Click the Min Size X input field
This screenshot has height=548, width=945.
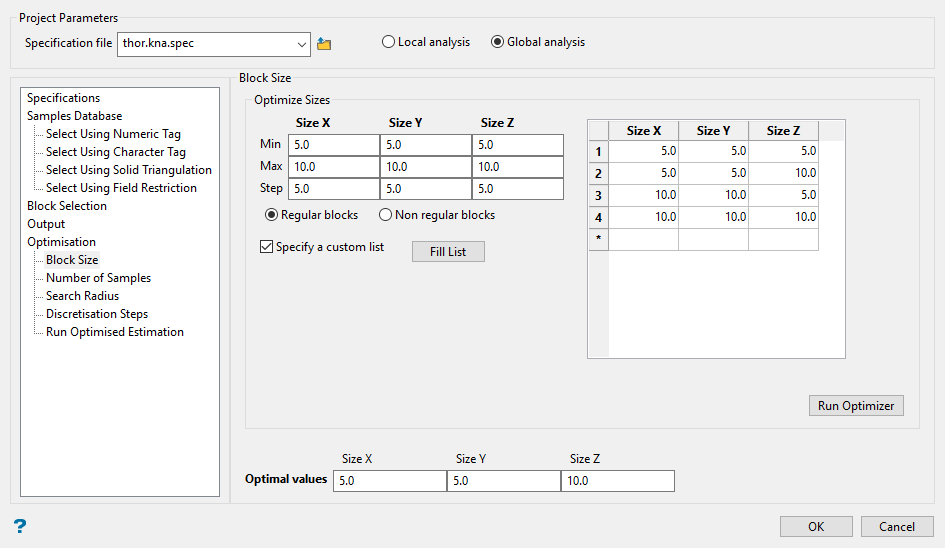333,145
